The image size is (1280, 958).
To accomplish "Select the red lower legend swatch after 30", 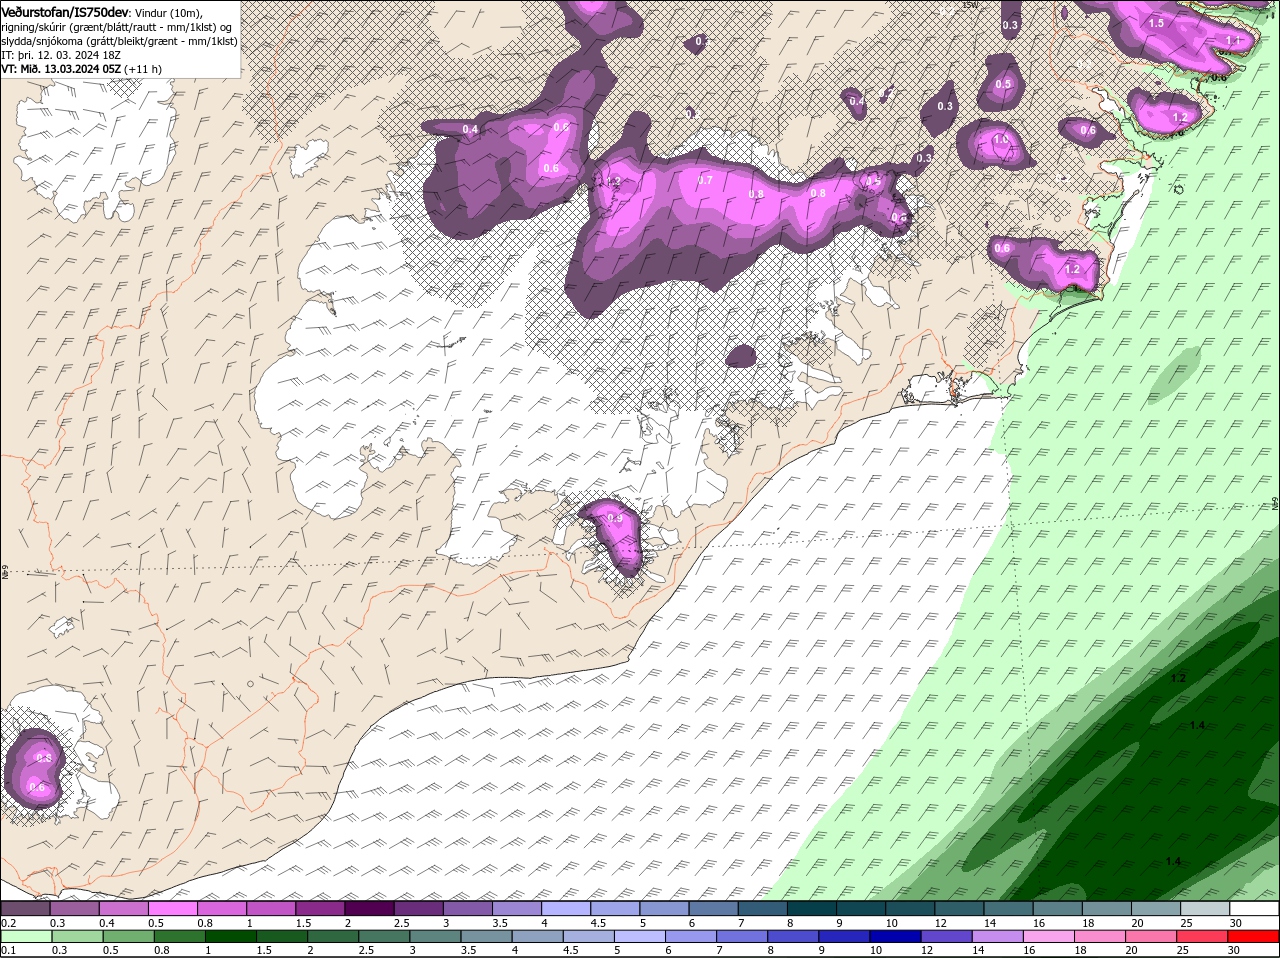I will pos(1251,936).
